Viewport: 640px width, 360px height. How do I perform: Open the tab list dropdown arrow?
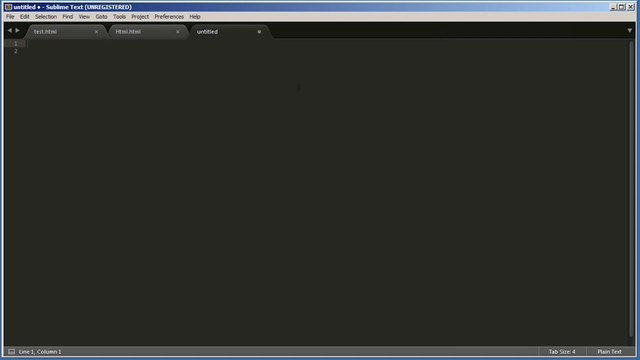click(629, 31)
